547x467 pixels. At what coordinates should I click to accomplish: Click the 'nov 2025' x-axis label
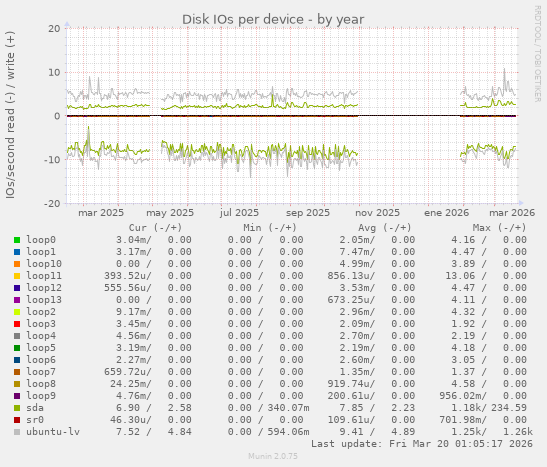click(377, 213)
